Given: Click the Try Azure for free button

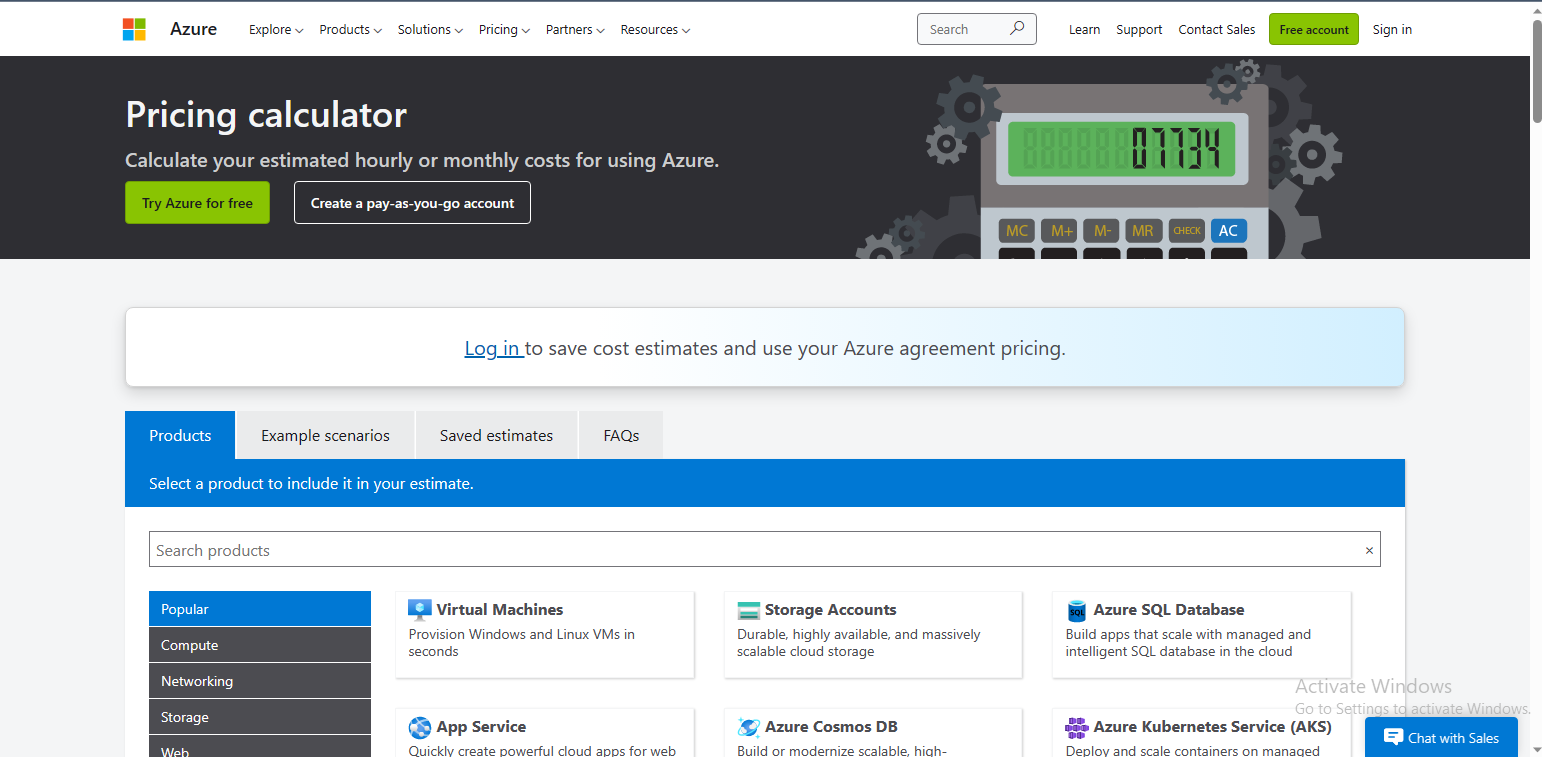Looking at the screenshot, I should tap(197, 203).
